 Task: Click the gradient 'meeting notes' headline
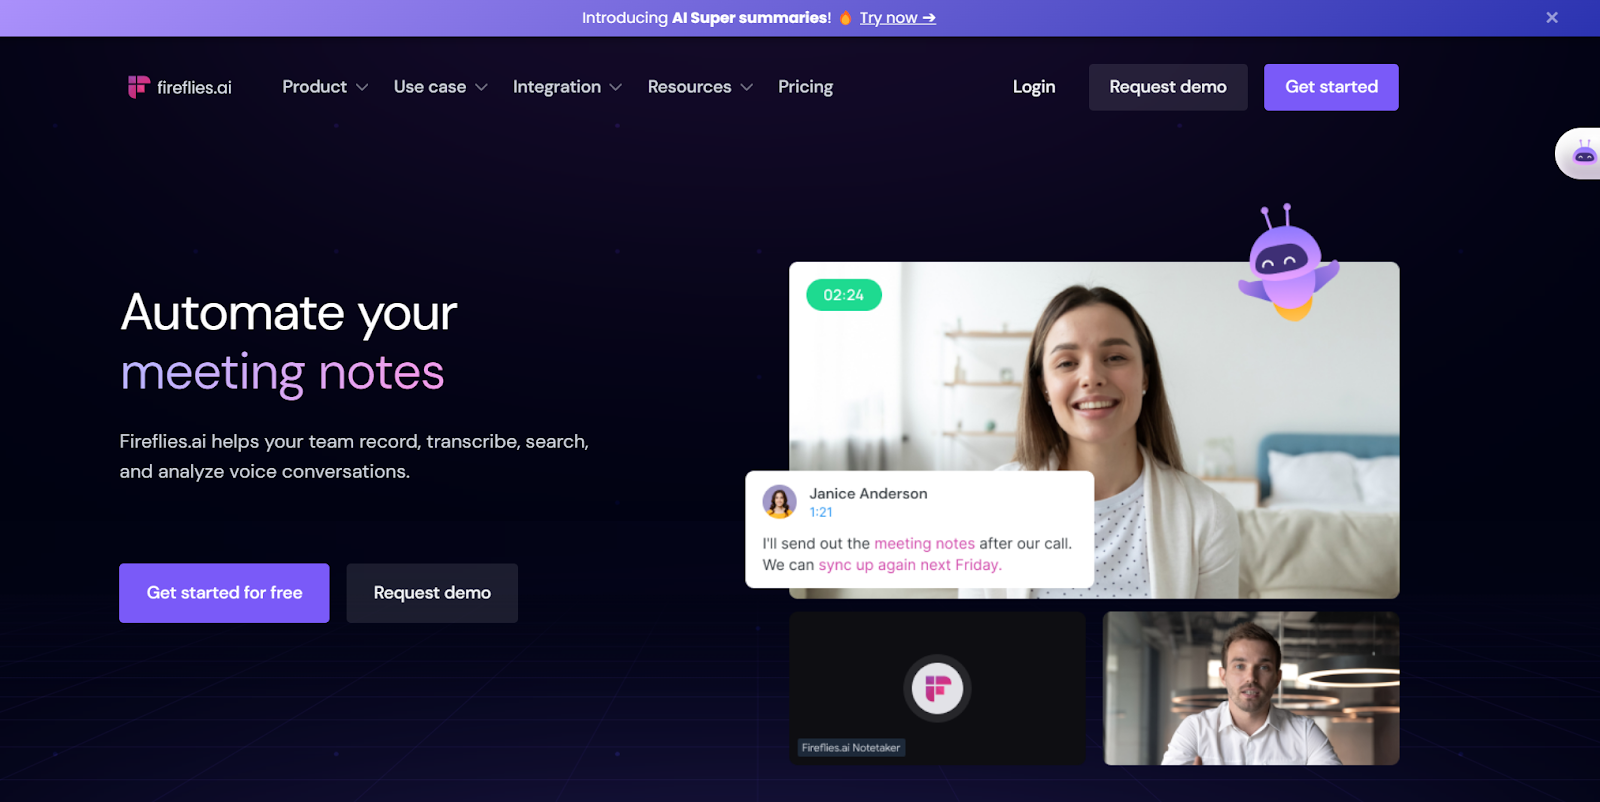point(282,373)
